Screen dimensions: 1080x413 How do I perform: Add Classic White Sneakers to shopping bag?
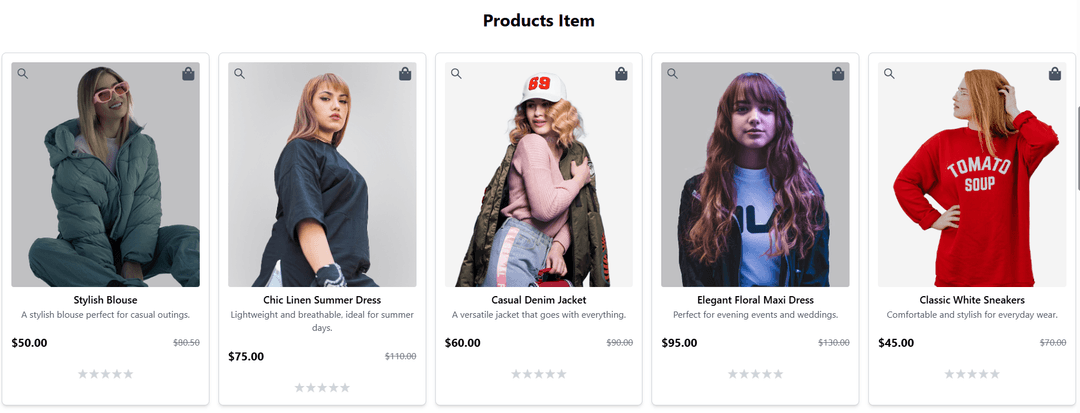click(x=1054, y=74)
